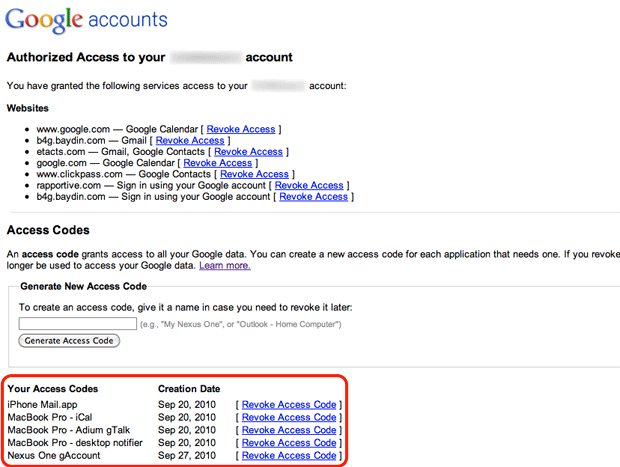Click the 'Your Access Codes' header
This screenshot has height=467, width=620.
[53, 389]
